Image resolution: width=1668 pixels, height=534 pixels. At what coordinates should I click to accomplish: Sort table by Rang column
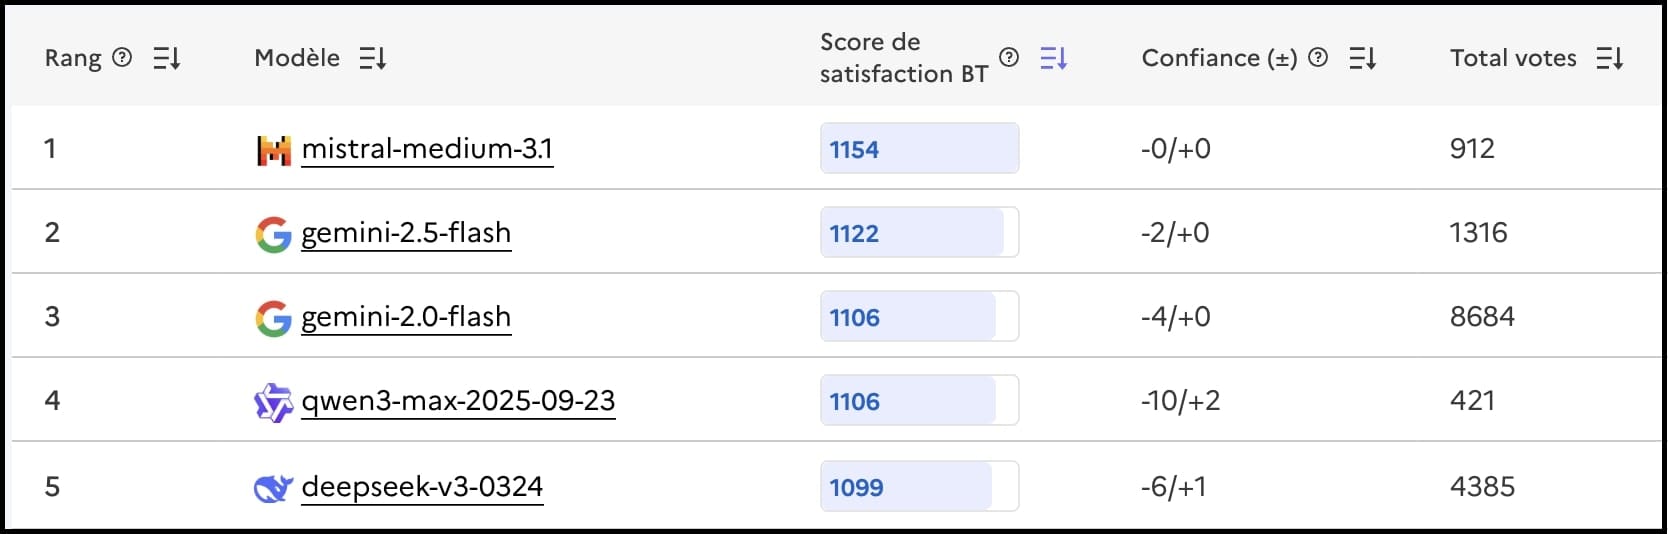[x=167, y=59]
